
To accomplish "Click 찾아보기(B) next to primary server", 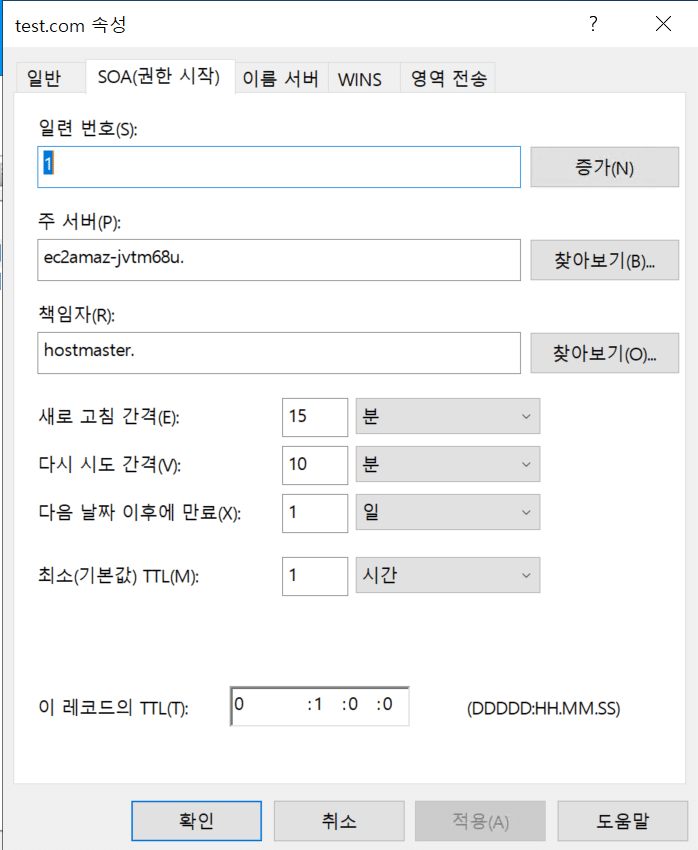I will (604, 259).
